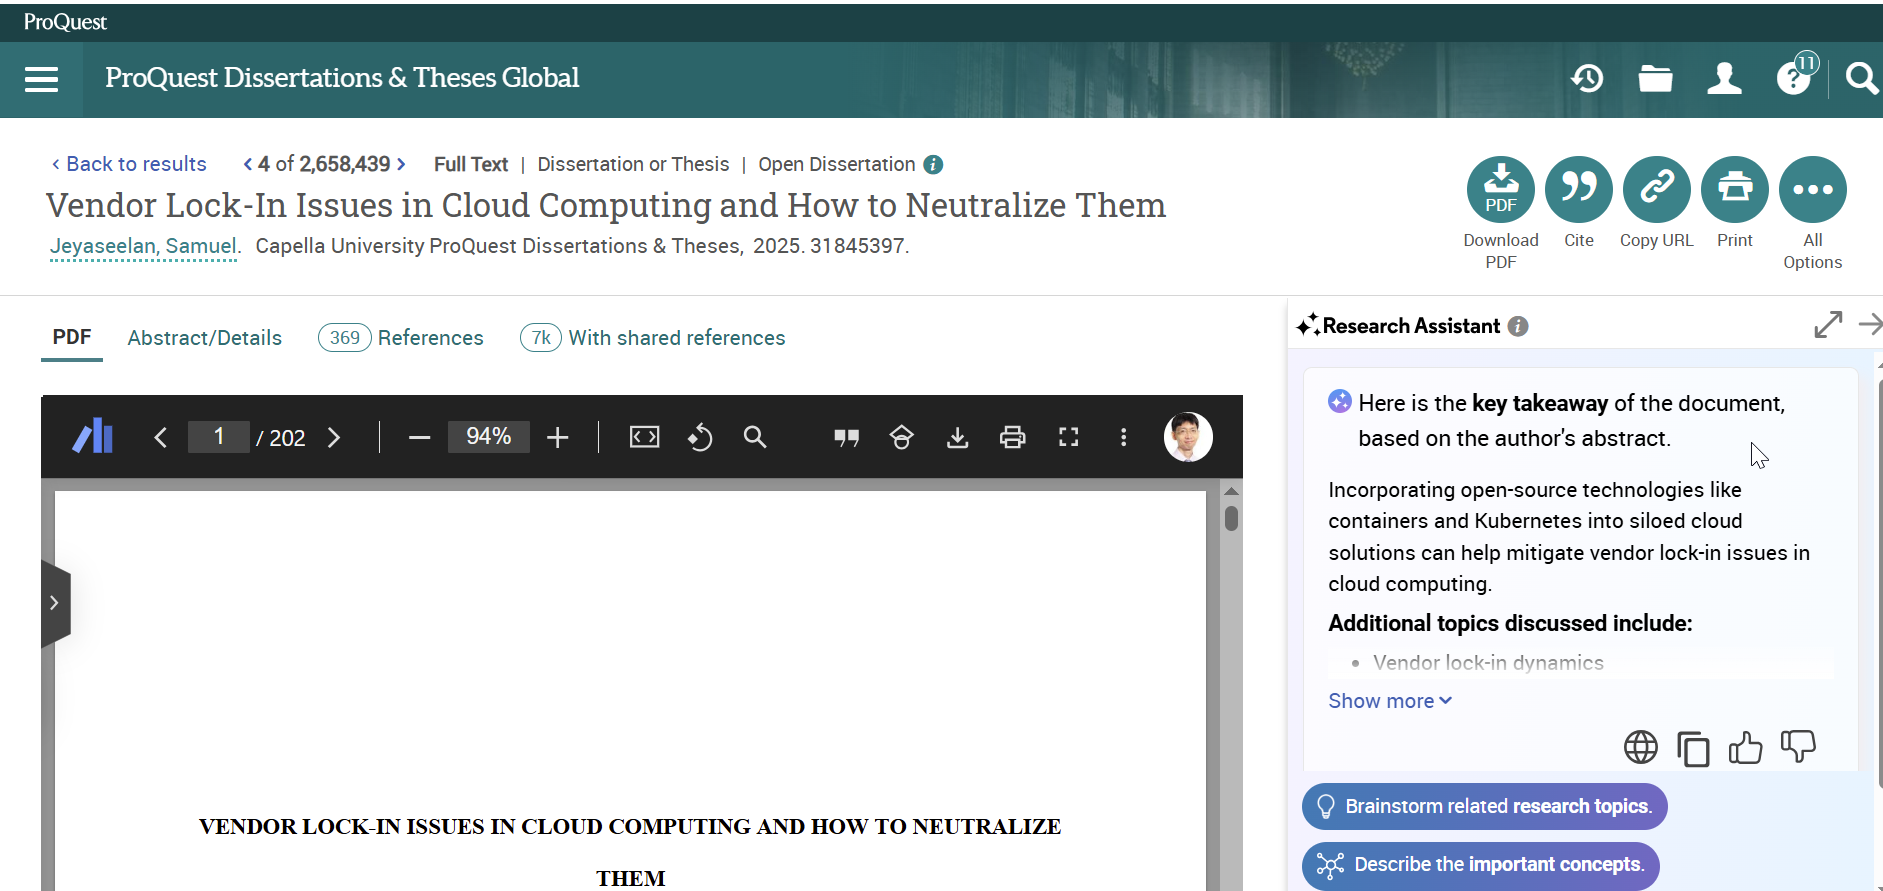Go to previous page in PDF viewer
Image resolution: width=1883 pixels, height=891 pixels.
160,437
